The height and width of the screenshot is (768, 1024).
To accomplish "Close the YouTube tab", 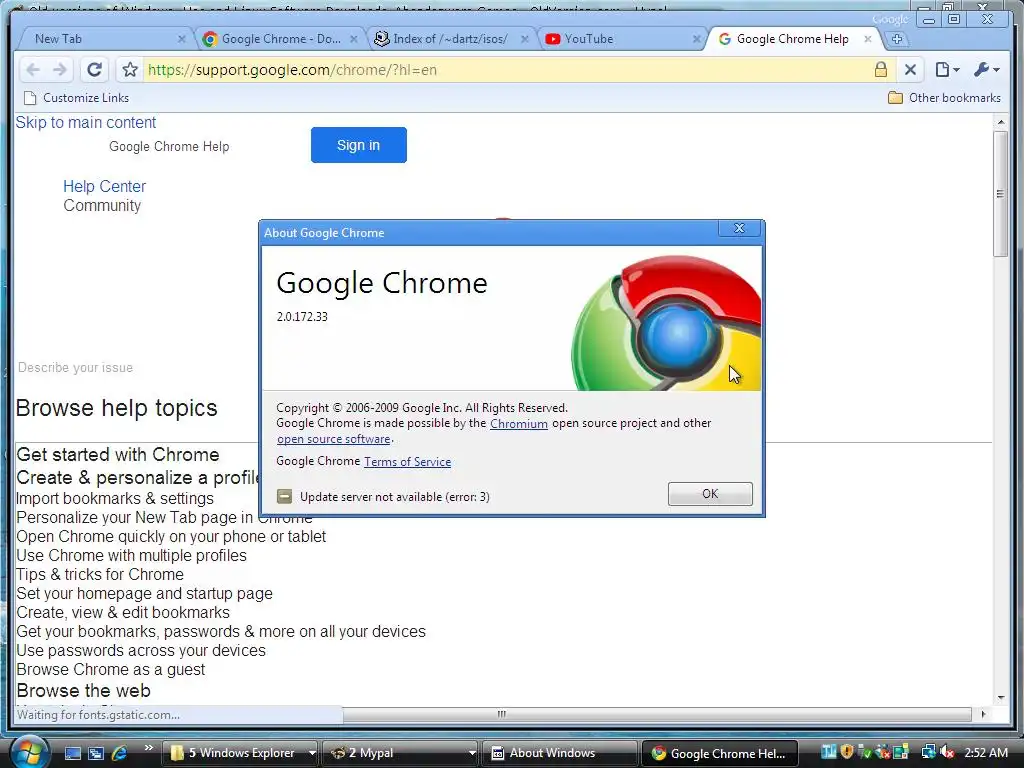I will [x=696, y=39].
